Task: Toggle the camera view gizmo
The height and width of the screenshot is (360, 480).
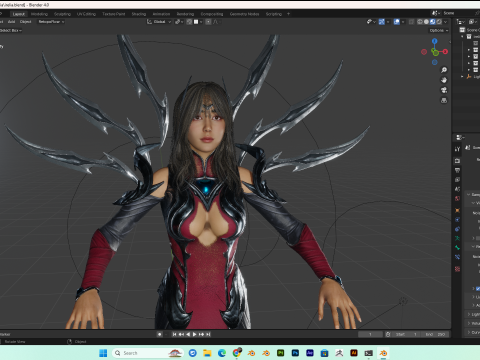Action: [444, 90]
